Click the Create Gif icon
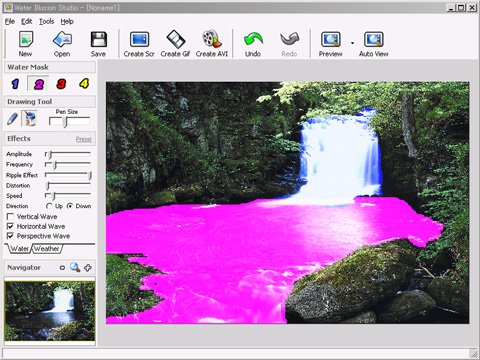This screenshot has height=360, width=480. (176, 39)
